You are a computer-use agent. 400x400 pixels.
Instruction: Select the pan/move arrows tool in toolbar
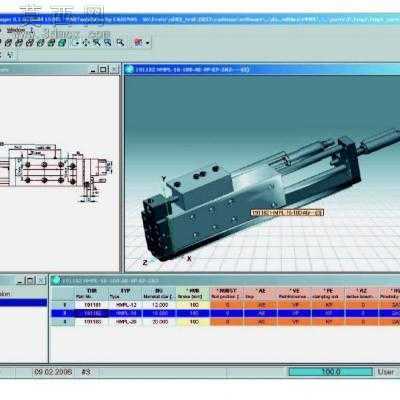86,43
